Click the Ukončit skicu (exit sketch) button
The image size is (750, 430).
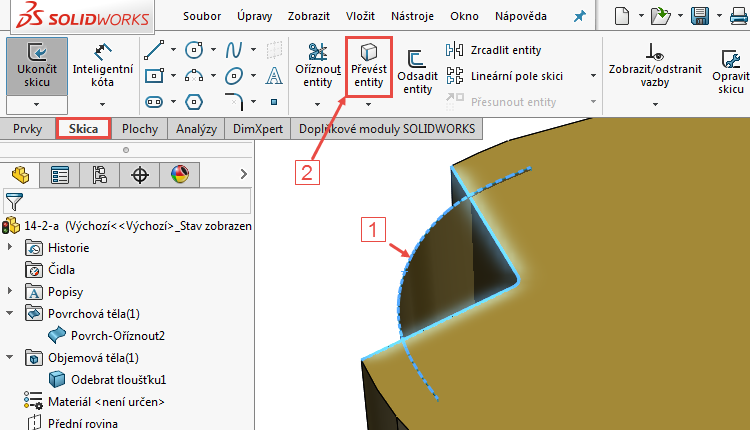click(x=37, y=66)
